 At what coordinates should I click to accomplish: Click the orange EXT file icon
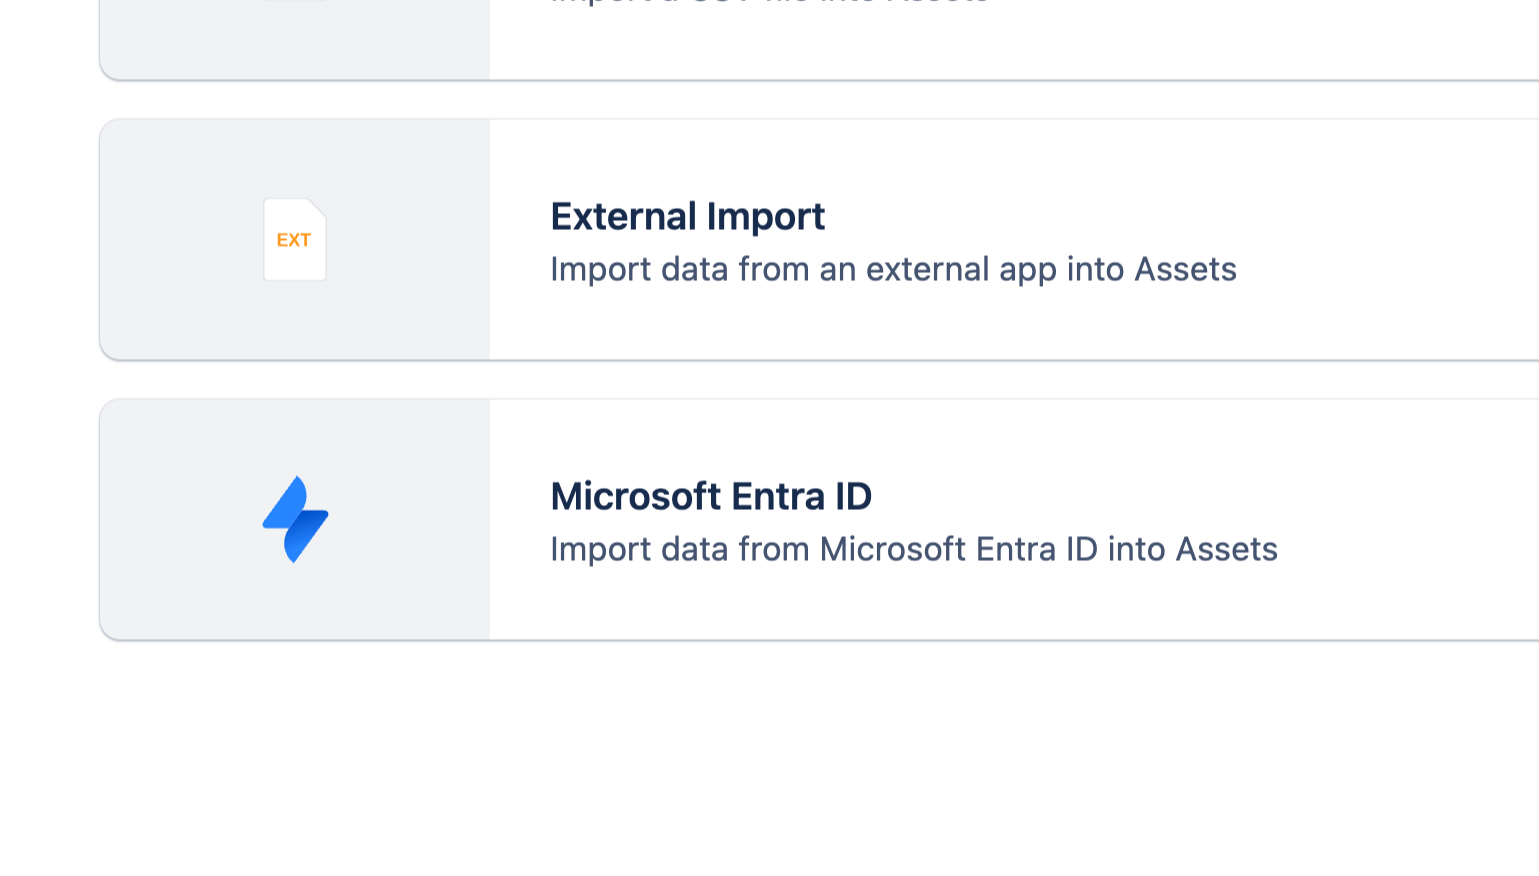pyautogui.click(x=294, y=240)
